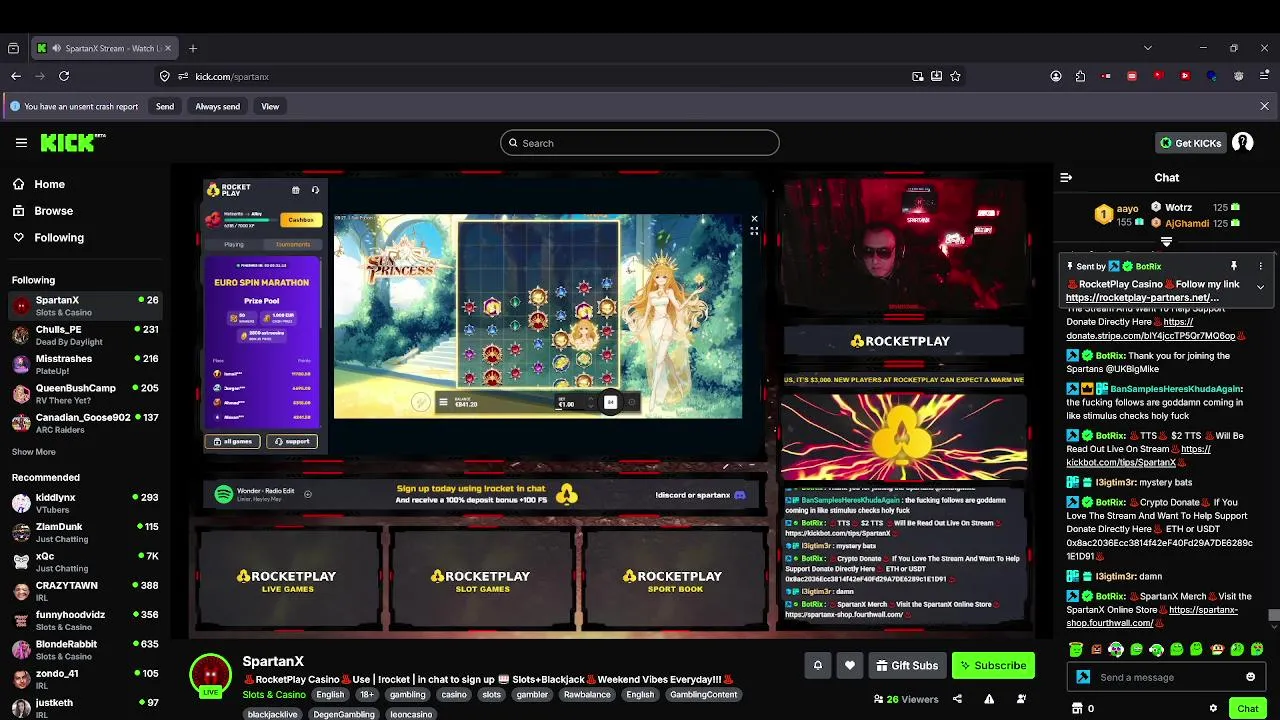Open browser extensions puzzle icon
1280x720 pixels.
[1080, 76]
